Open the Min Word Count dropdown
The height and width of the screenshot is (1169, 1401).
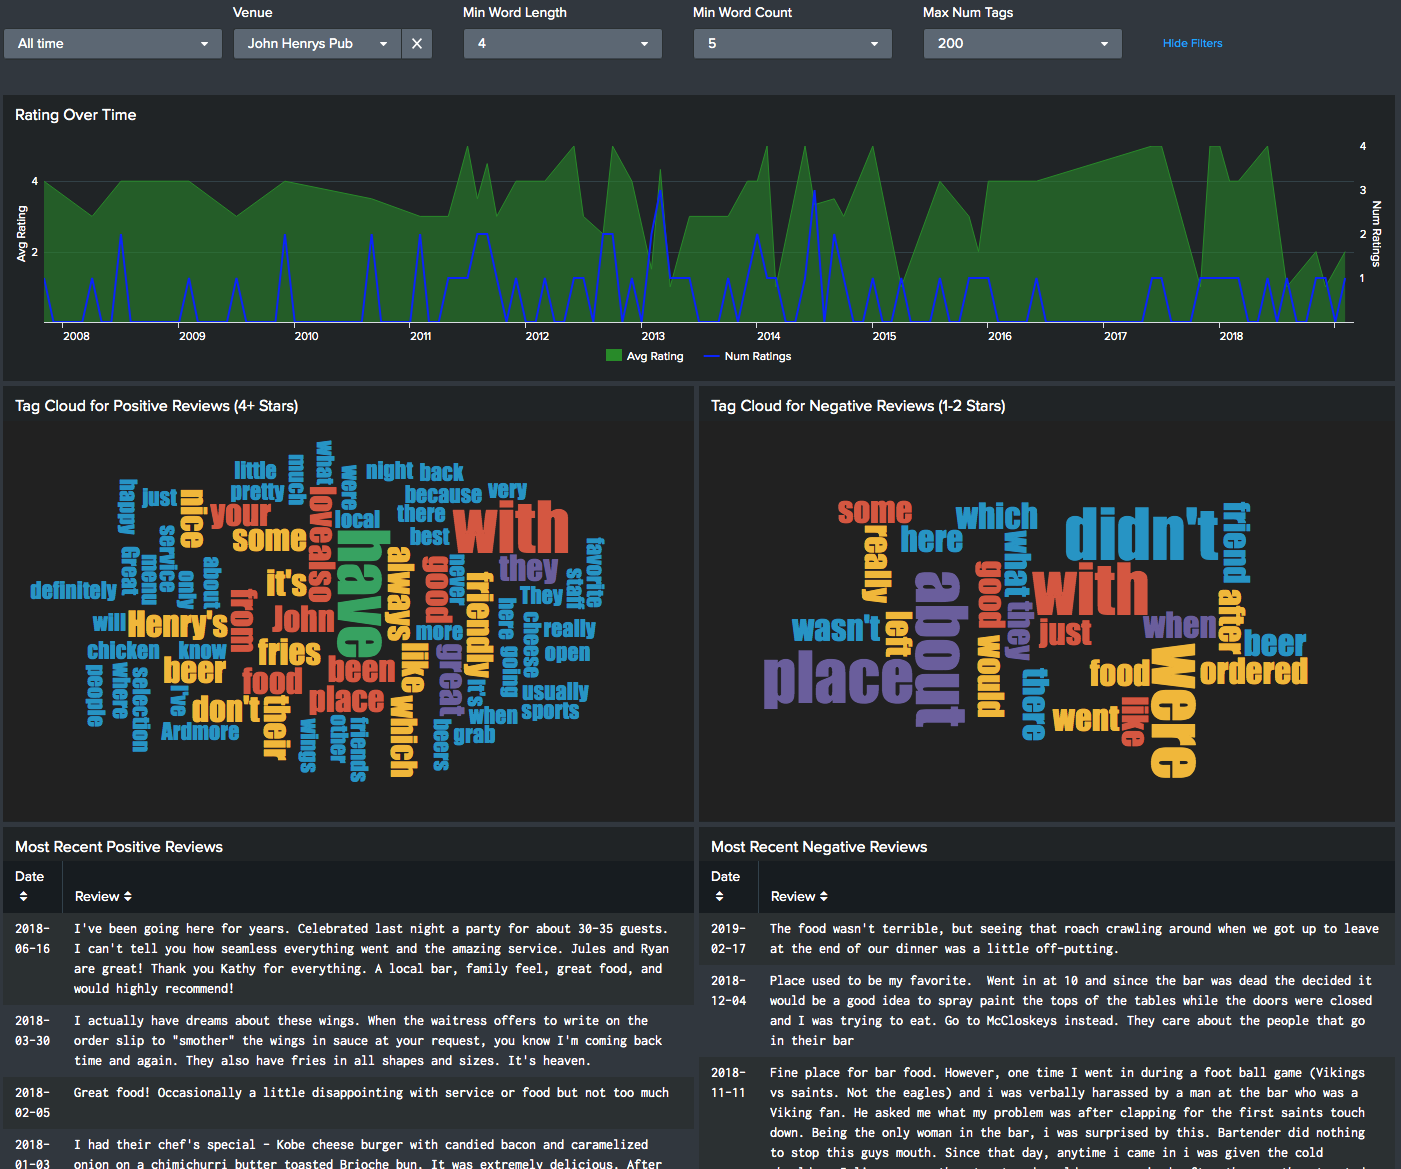point(793,44)
